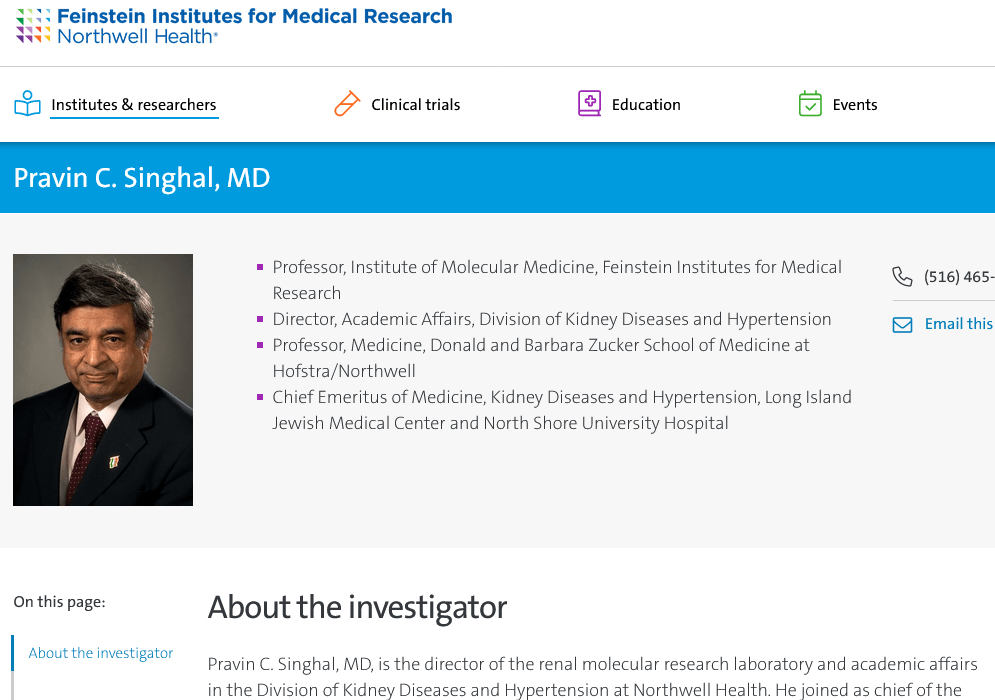Click the phone handset icon

coord(902,277)
